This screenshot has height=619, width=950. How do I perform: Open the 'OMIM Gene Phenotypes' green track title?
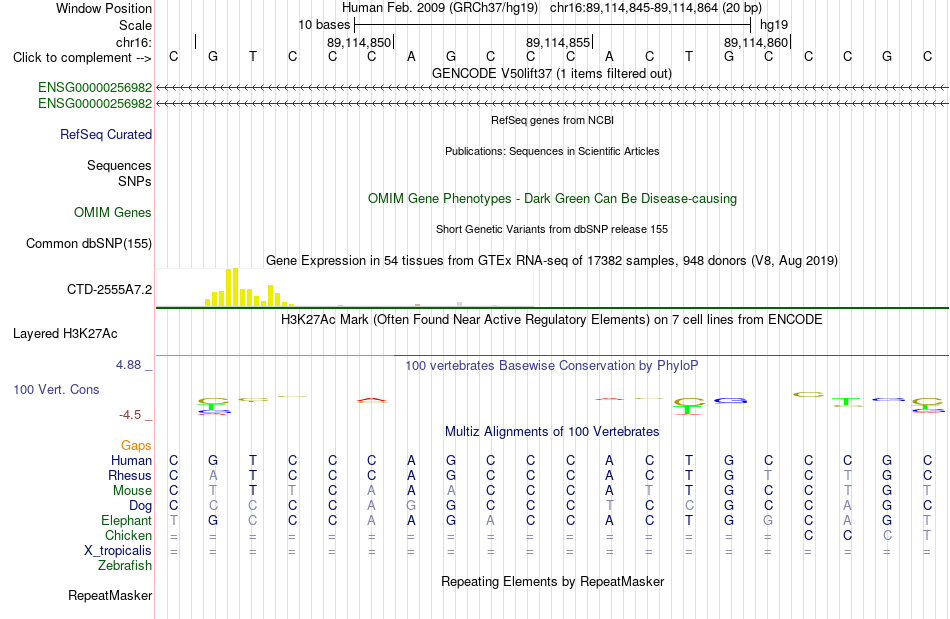click(552, 199)
